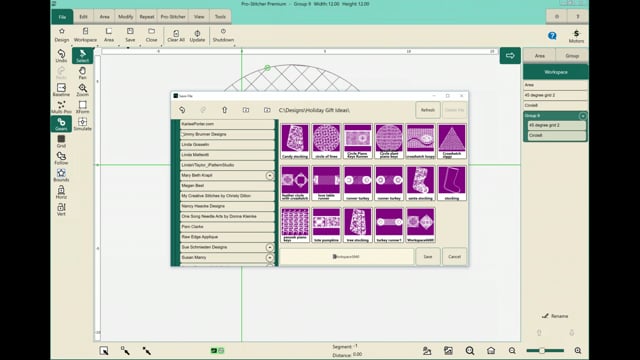Open the Area menu tab
Image resolution: width=640 pixels, height=360 pixels.
[x=104, y=17]
